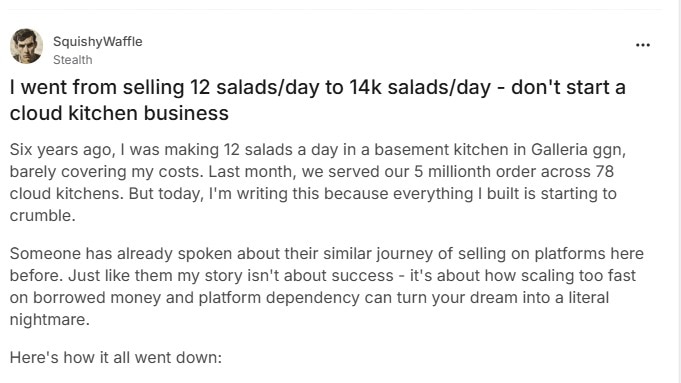The image size is (681, 383).
Task: Click the vertical scrollbar track at right edge
Action: click(676, 192)
